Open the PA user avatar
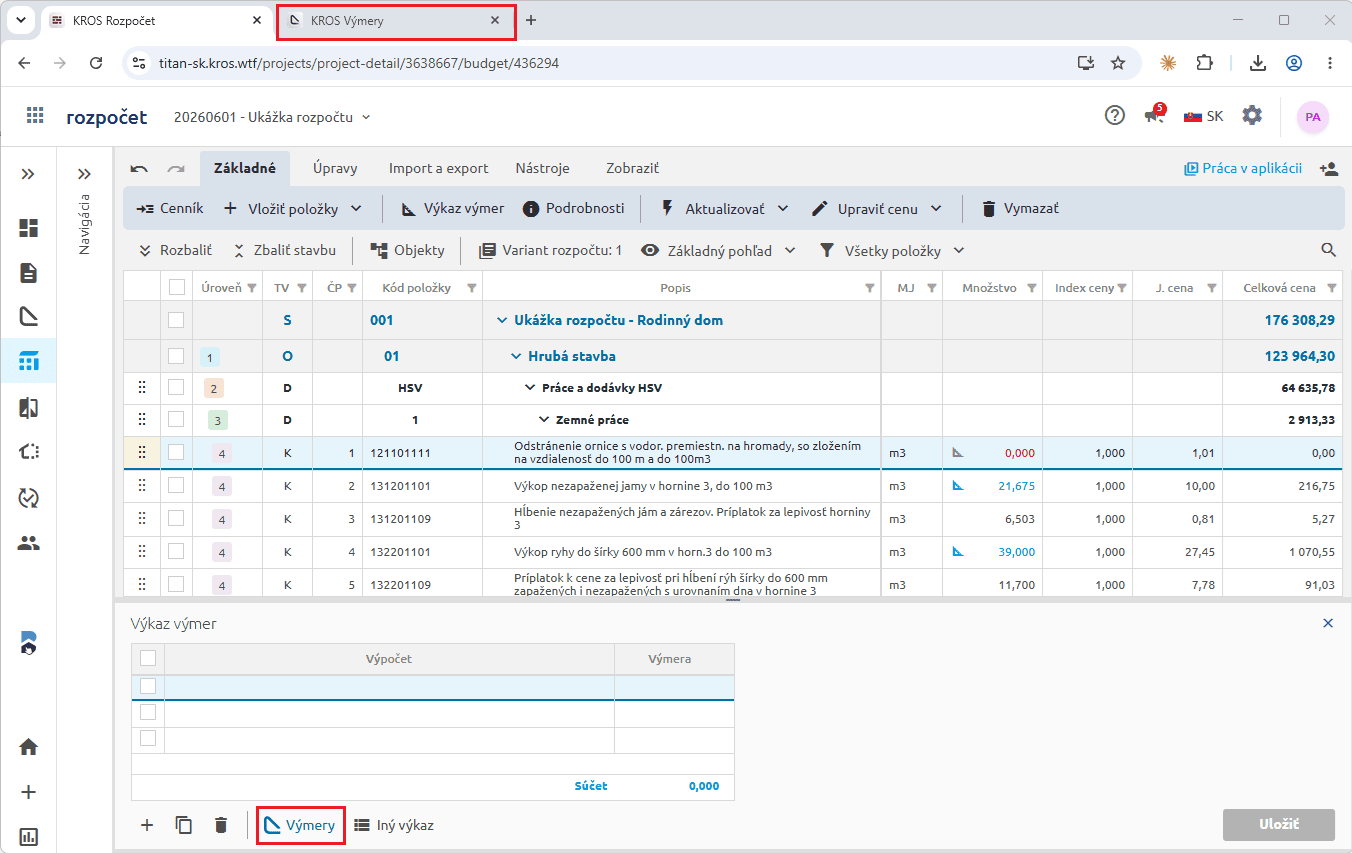 (1313, 117)
